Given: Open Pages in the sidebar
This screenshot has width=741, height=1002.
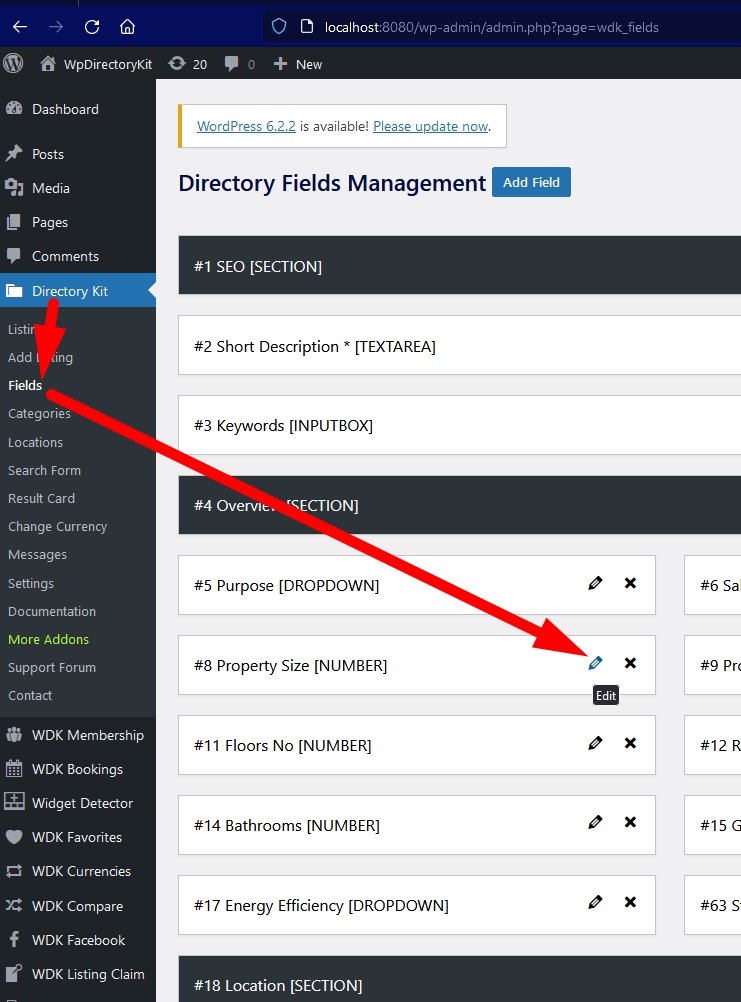Looking at the screenshot, I should pos(50,222).
